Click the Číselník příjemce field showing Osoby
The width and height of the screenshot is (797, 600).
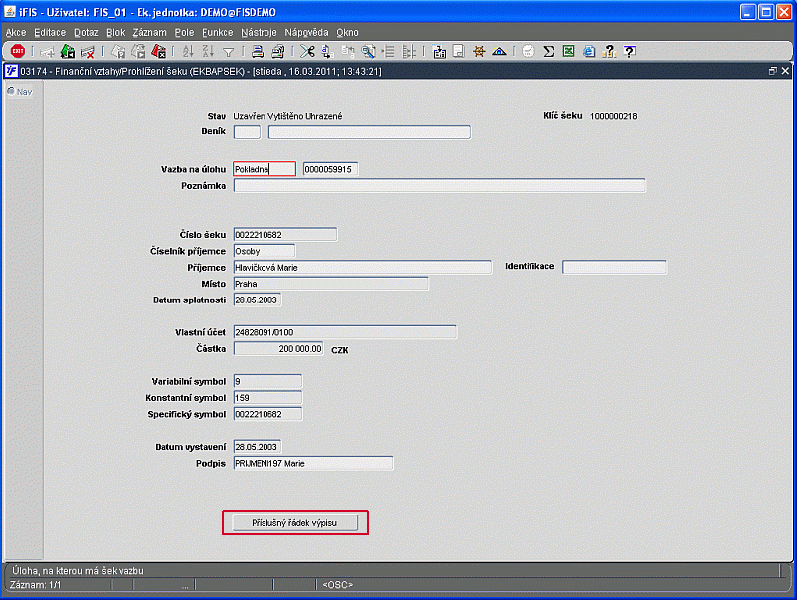(264, 251)
